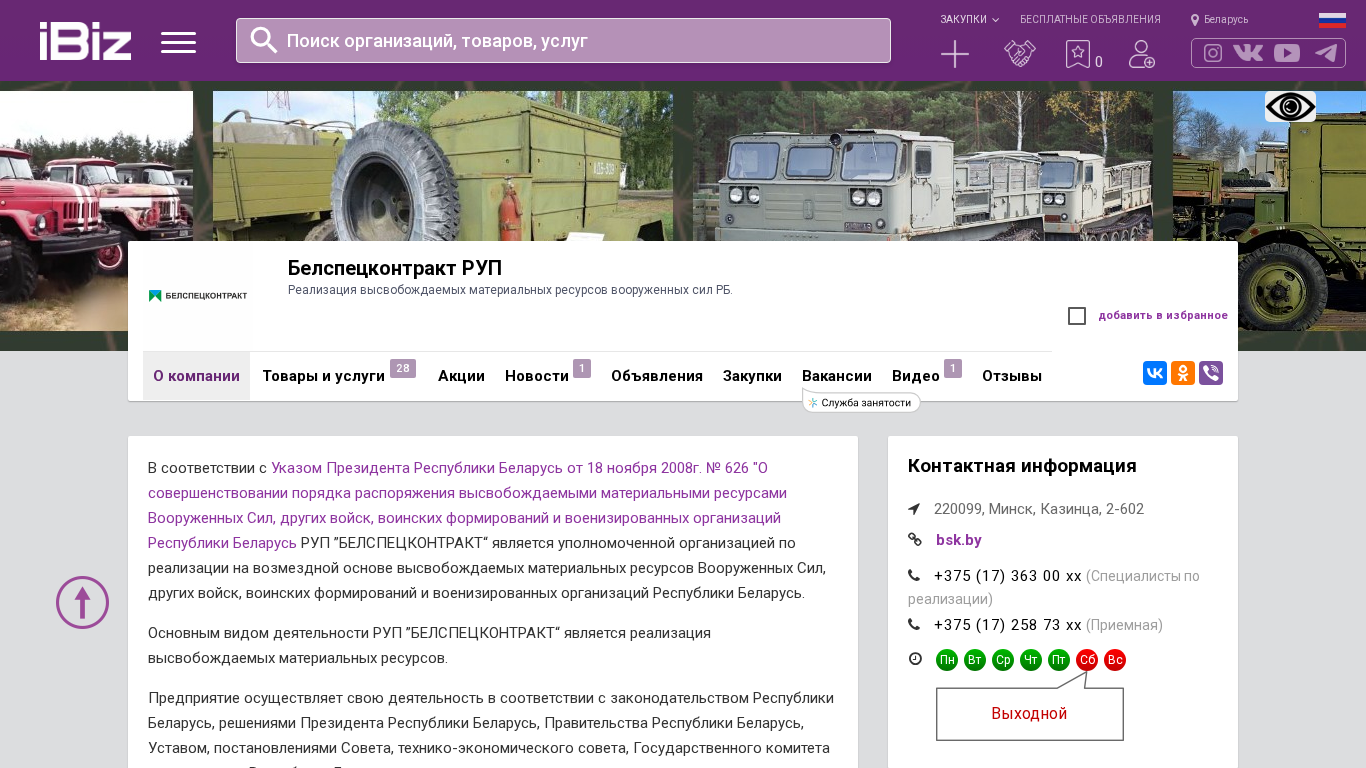Switch to Отзывы tab
1366x768 pixels.
coord(1012,376)
